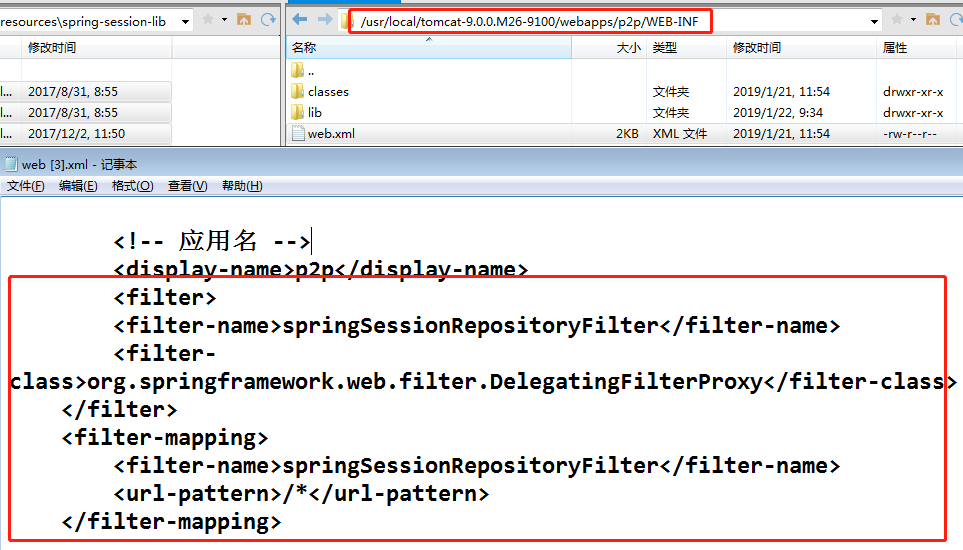Select the web.xml file

330,133
